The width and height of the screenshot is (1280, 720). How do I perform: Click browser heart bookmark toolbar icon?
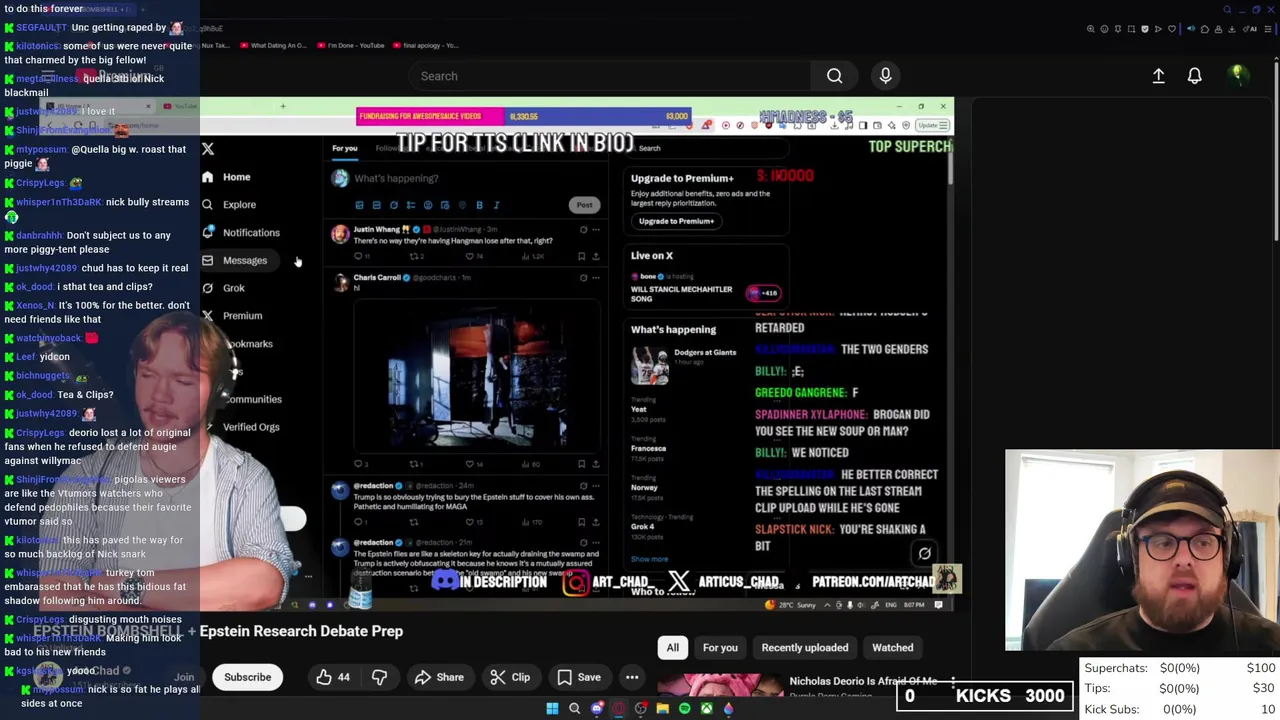[1172, 29]
